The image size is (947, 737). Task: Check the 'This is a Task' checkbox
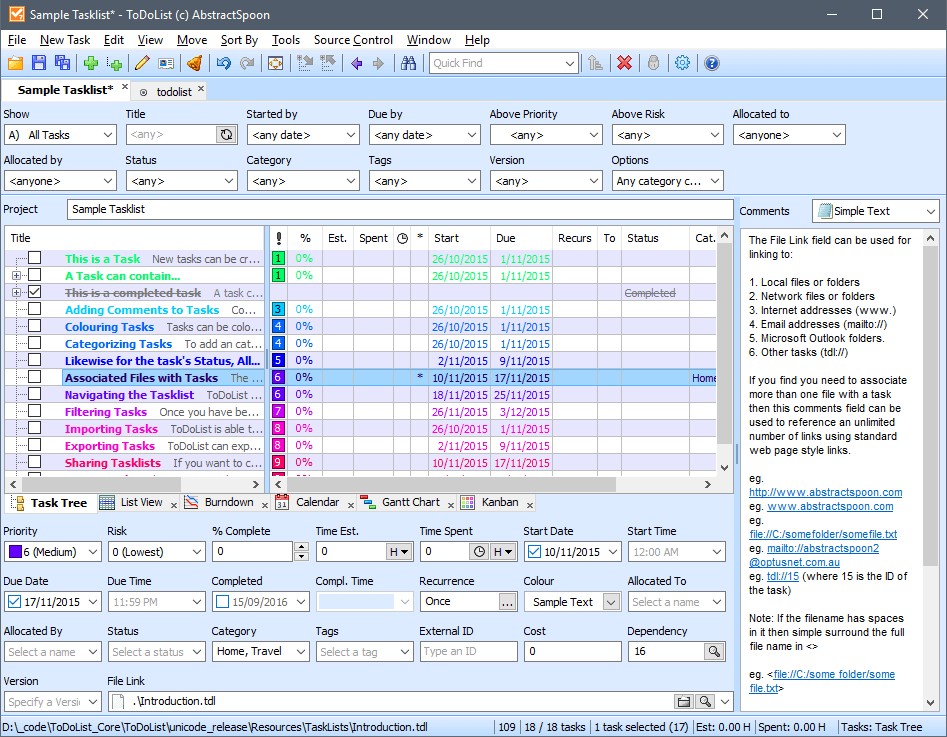[x=35, y=259]
